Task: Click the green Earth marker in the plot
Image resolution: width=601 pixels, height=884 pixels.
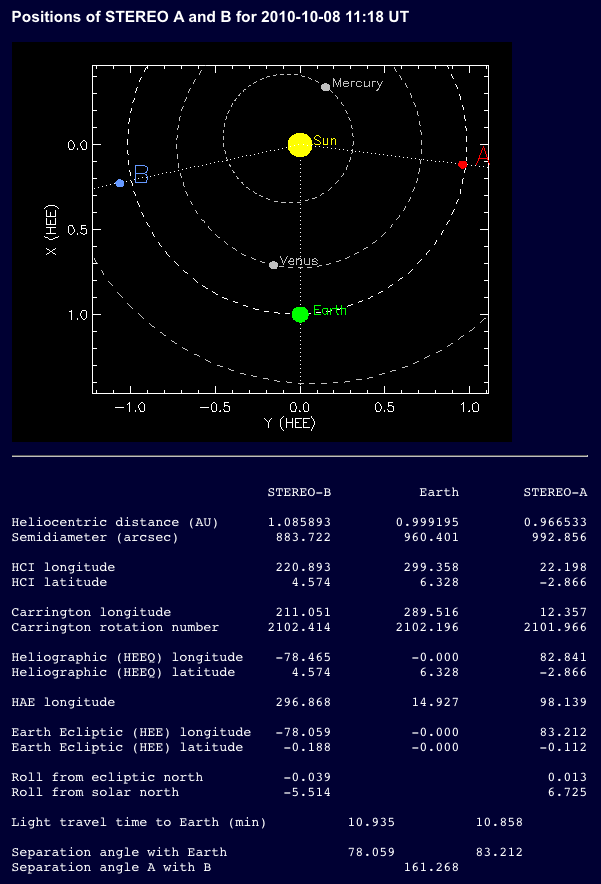Action: point(300,314)
